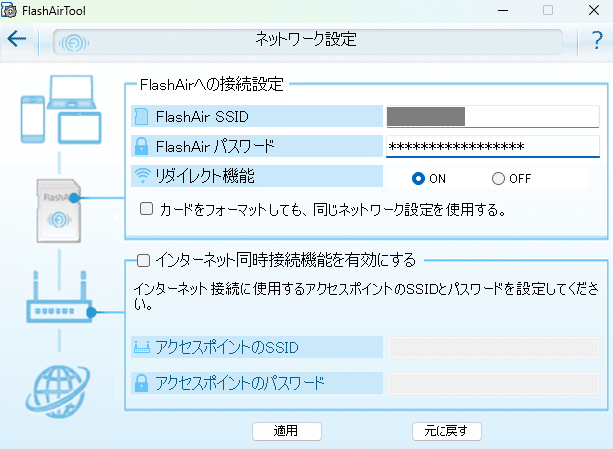Screen dimensions: 613x449
Task: Click the lock icon beside FlashAir パスワード
Action: pyautogui.click(x=141, y=146)
